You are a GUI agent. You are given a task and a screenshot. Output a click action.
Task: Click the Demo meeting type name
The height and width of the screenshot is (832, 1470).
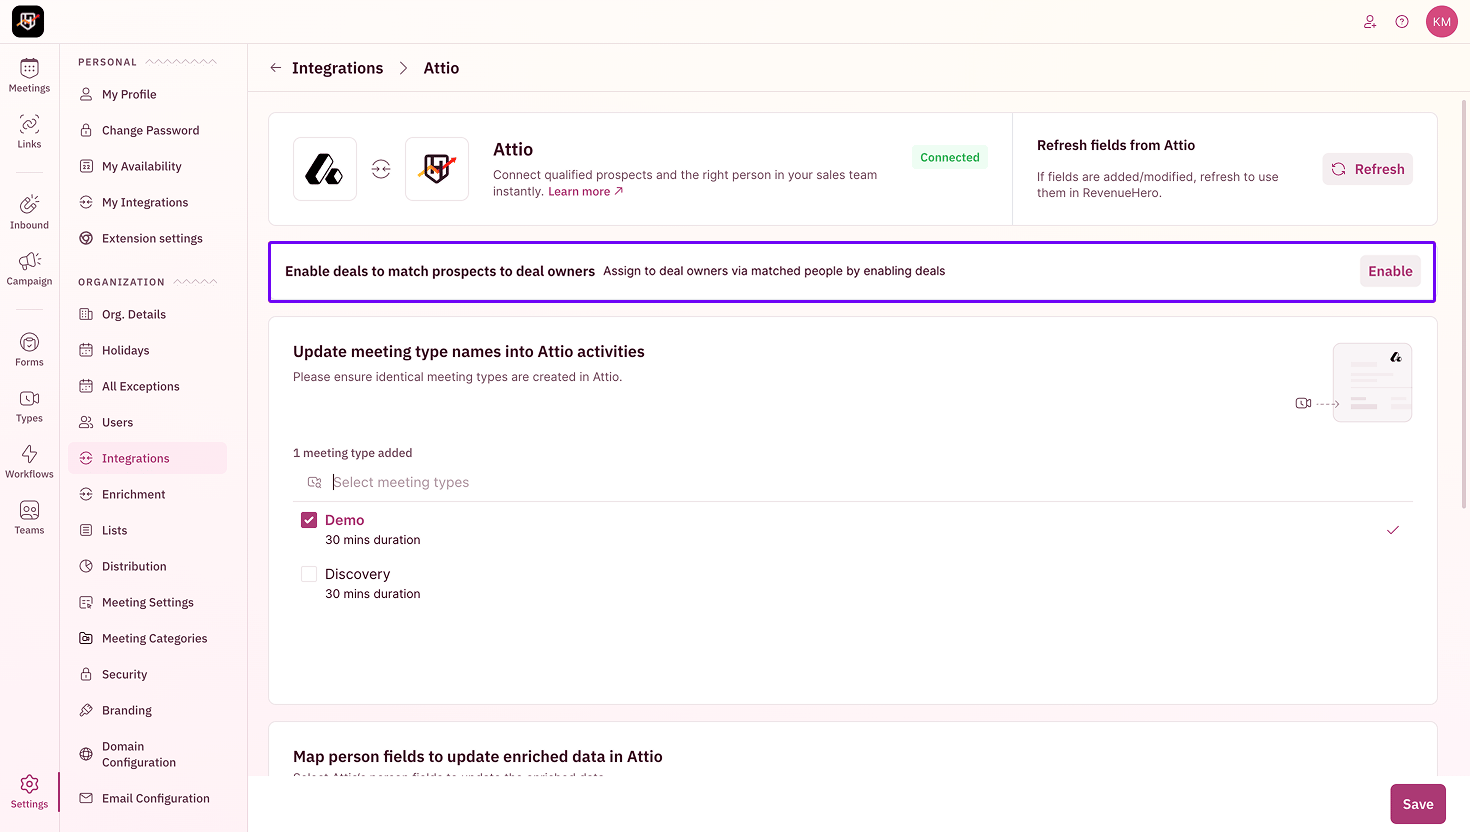[x=344, y=520]
